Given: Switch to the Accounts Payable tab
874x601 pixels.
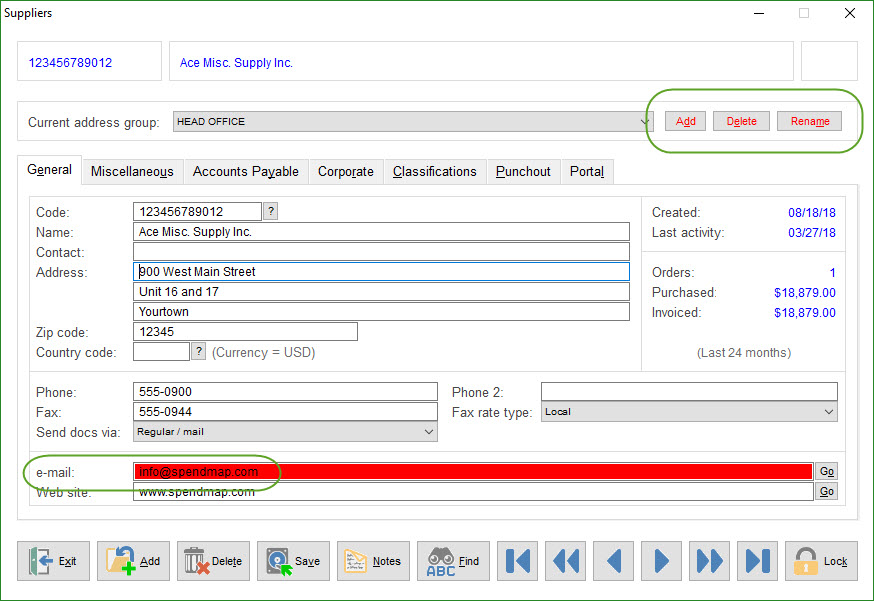Looking at the screenshot, I should (x=245, y=172).
